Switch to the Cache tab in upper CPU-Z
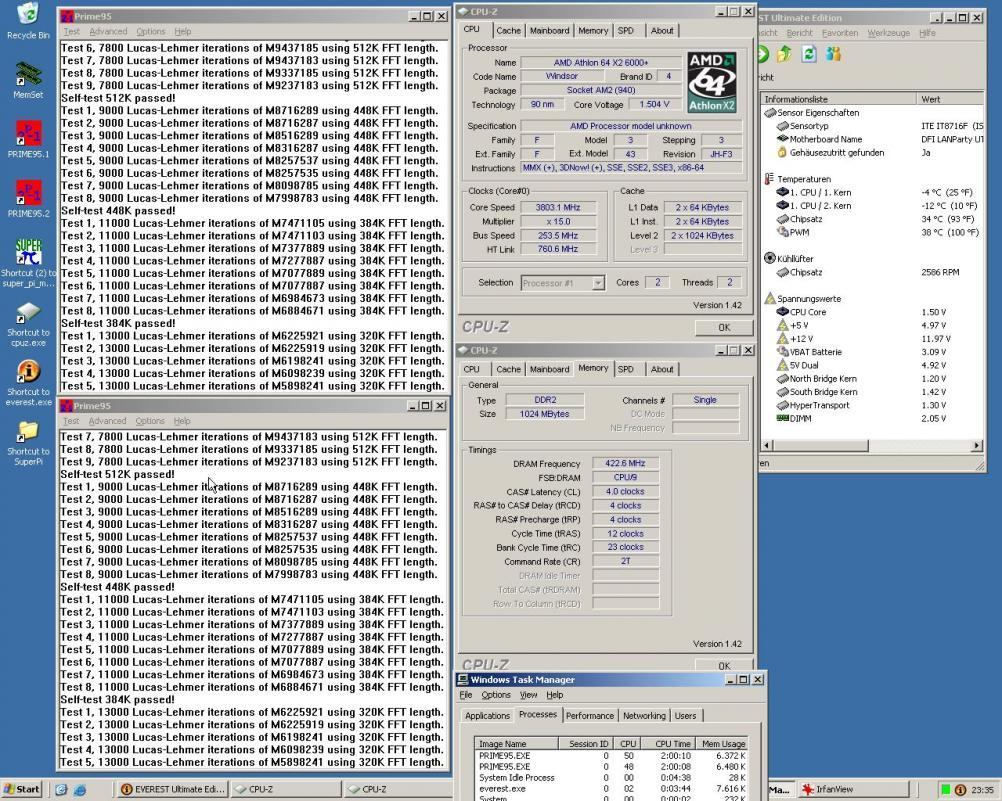The height and width of the screenshot is (801, 1002). coord(509,30)
